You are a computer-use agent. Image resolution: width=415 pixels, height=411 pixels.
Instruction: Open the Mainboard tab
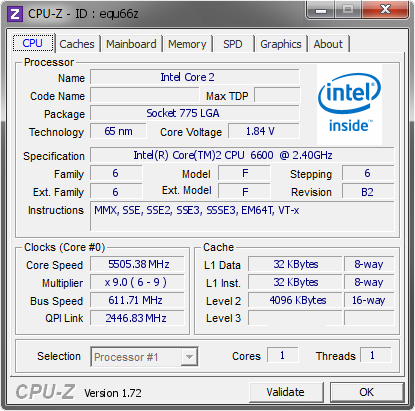[x=131, y=44]
